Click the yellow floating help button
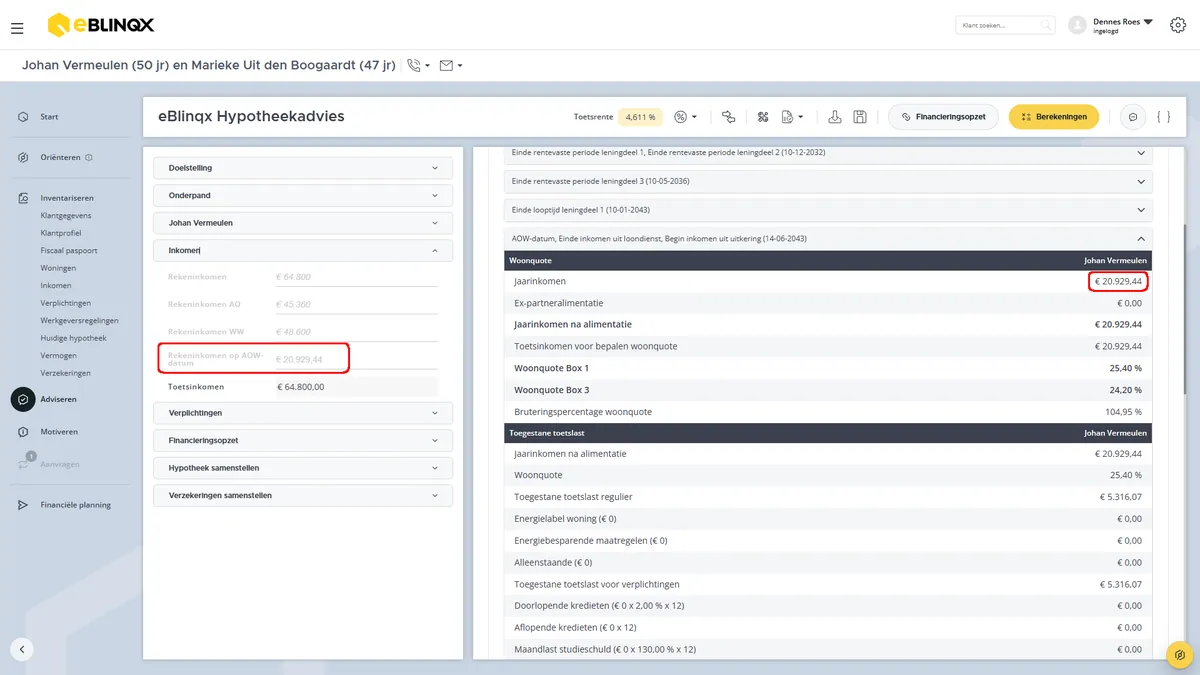 (1180, 655)
